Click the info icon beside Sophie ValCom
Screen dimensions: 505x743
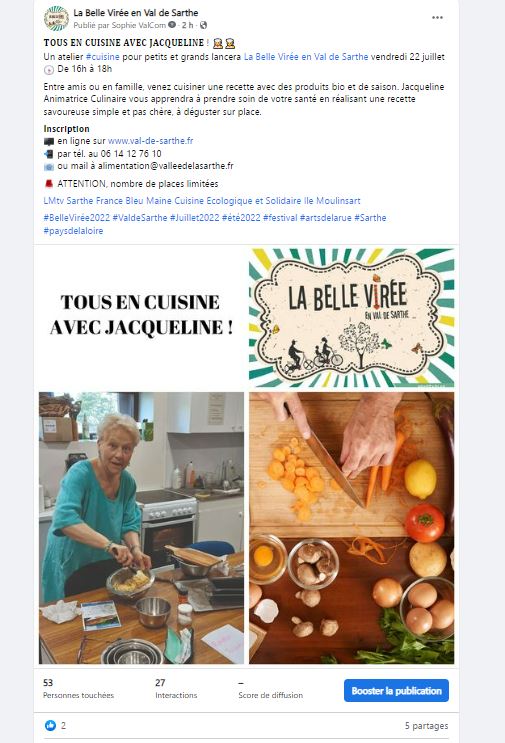(172, 25)
